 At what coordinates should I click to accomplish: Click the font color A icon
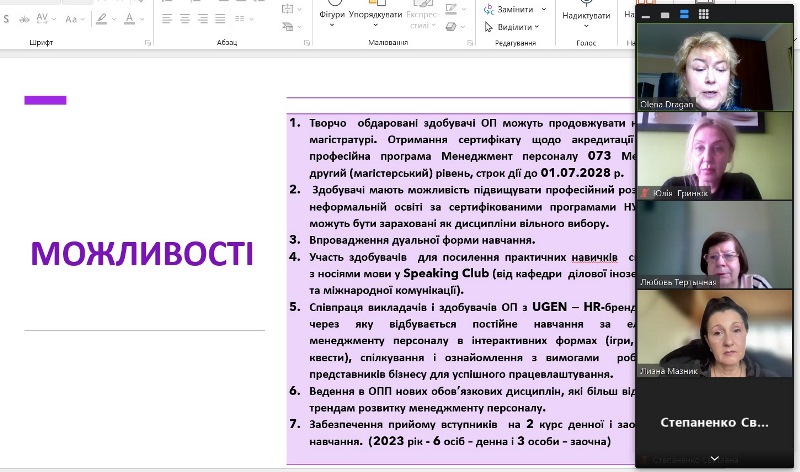131,19
